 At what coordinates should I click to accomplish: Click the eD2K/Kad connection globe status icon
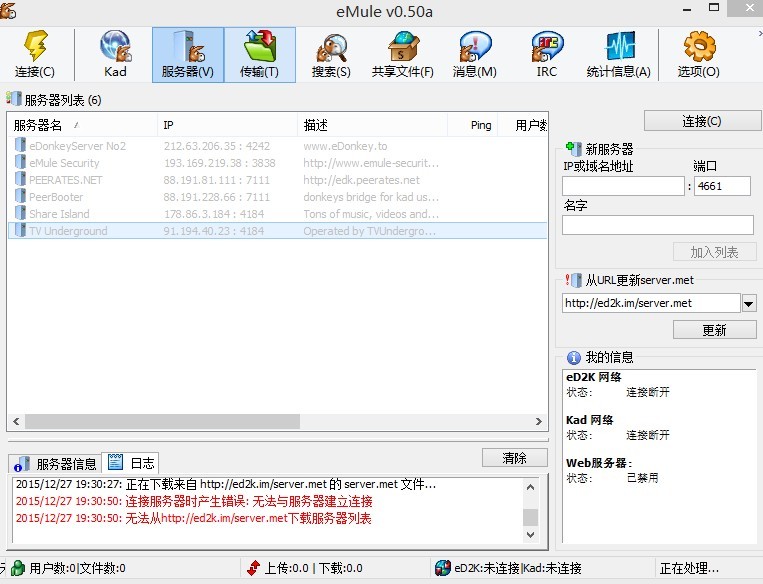443,568
